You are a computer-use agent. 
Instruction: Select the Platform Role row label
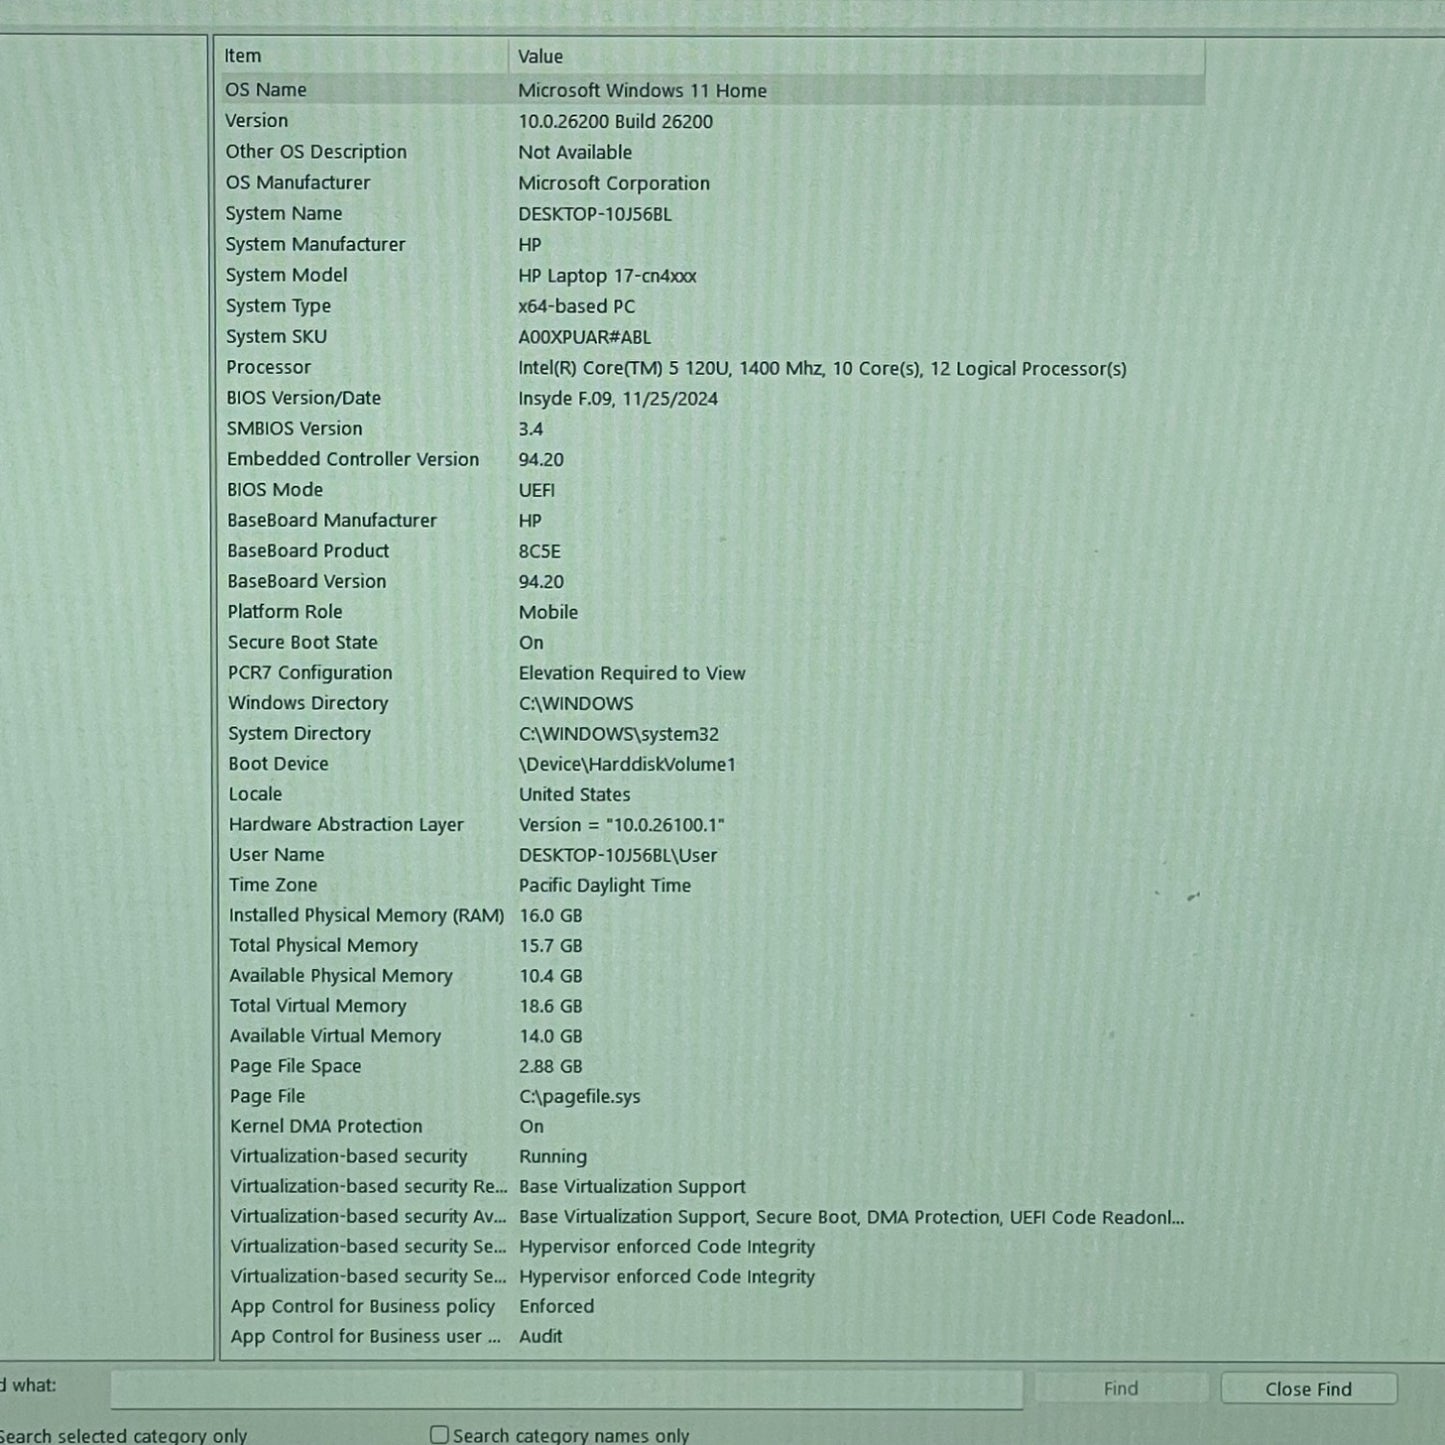tap(285, 612)
